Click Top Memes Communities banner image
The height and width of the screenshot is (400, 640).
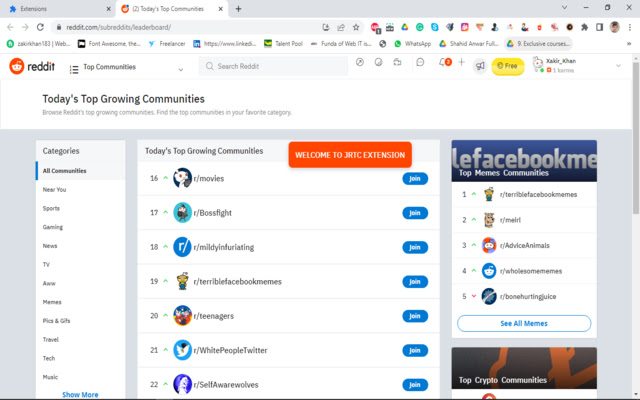(524, 161)
